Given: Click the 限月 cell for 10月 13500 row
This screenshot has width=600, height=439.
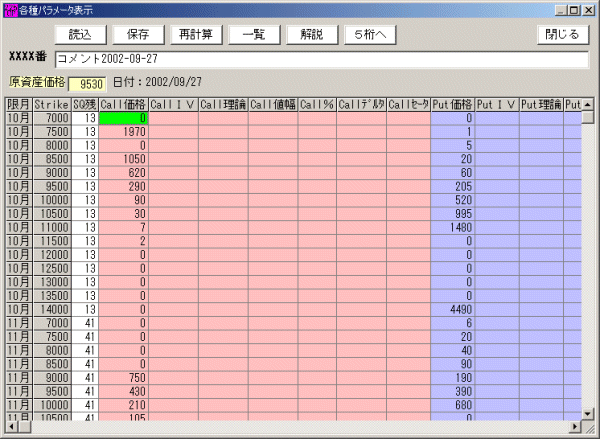Looking at the screenshot, I should (x=20, y=296).
